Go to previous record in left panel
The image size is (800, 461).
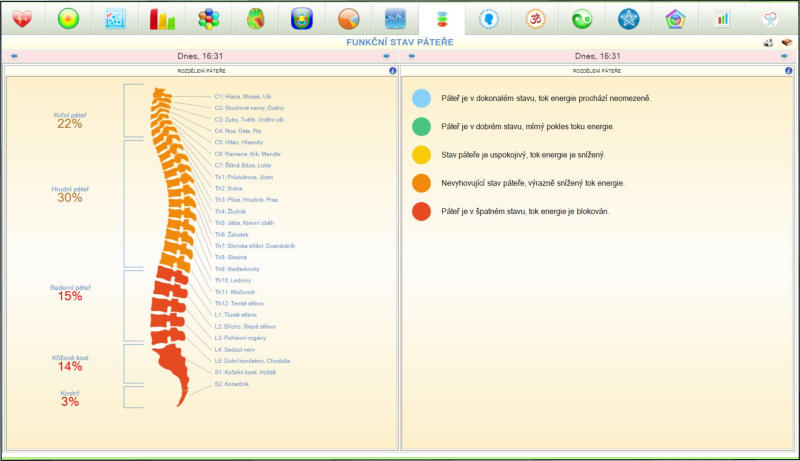pyautogui.click(x=14, y=57)
